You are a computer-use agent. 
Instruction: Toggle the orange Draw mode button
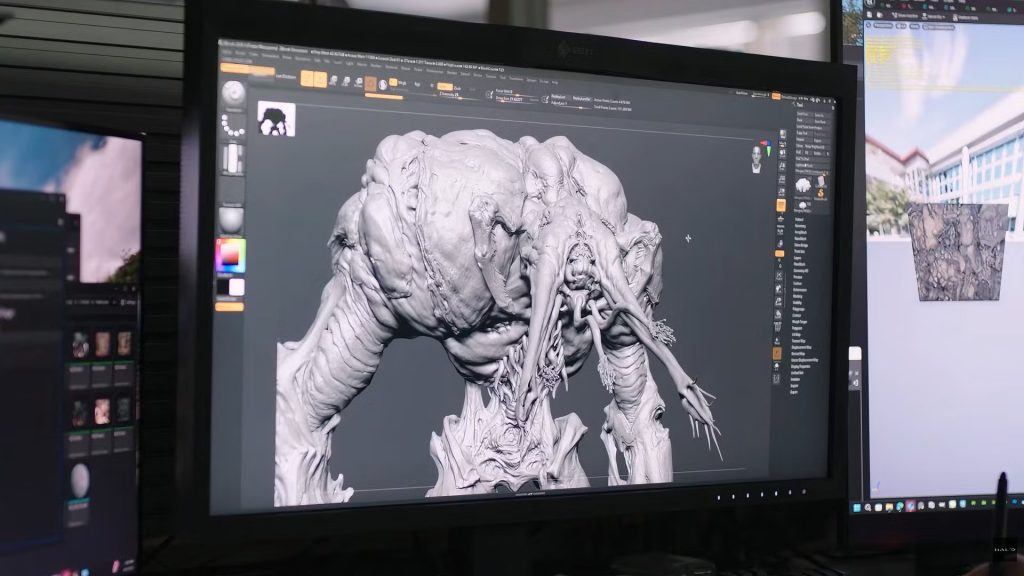(320, 80)
